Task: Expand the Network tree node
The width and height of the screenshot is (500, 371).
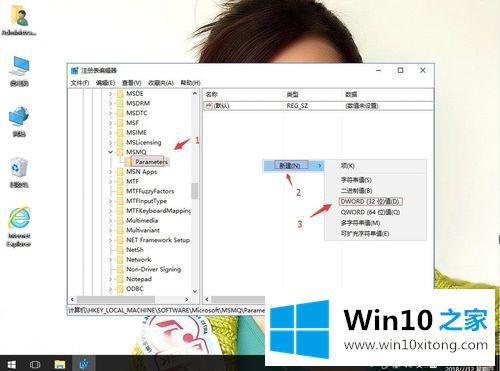Action: tap(110, 260)
